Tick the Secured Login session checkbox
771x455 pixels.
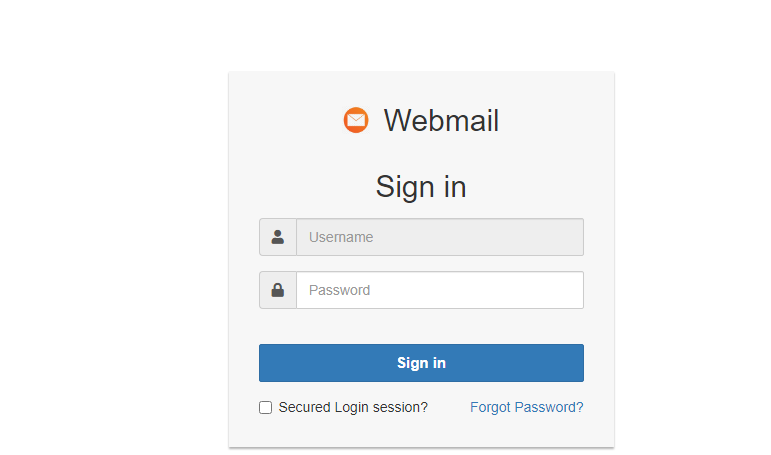(266, 407)
